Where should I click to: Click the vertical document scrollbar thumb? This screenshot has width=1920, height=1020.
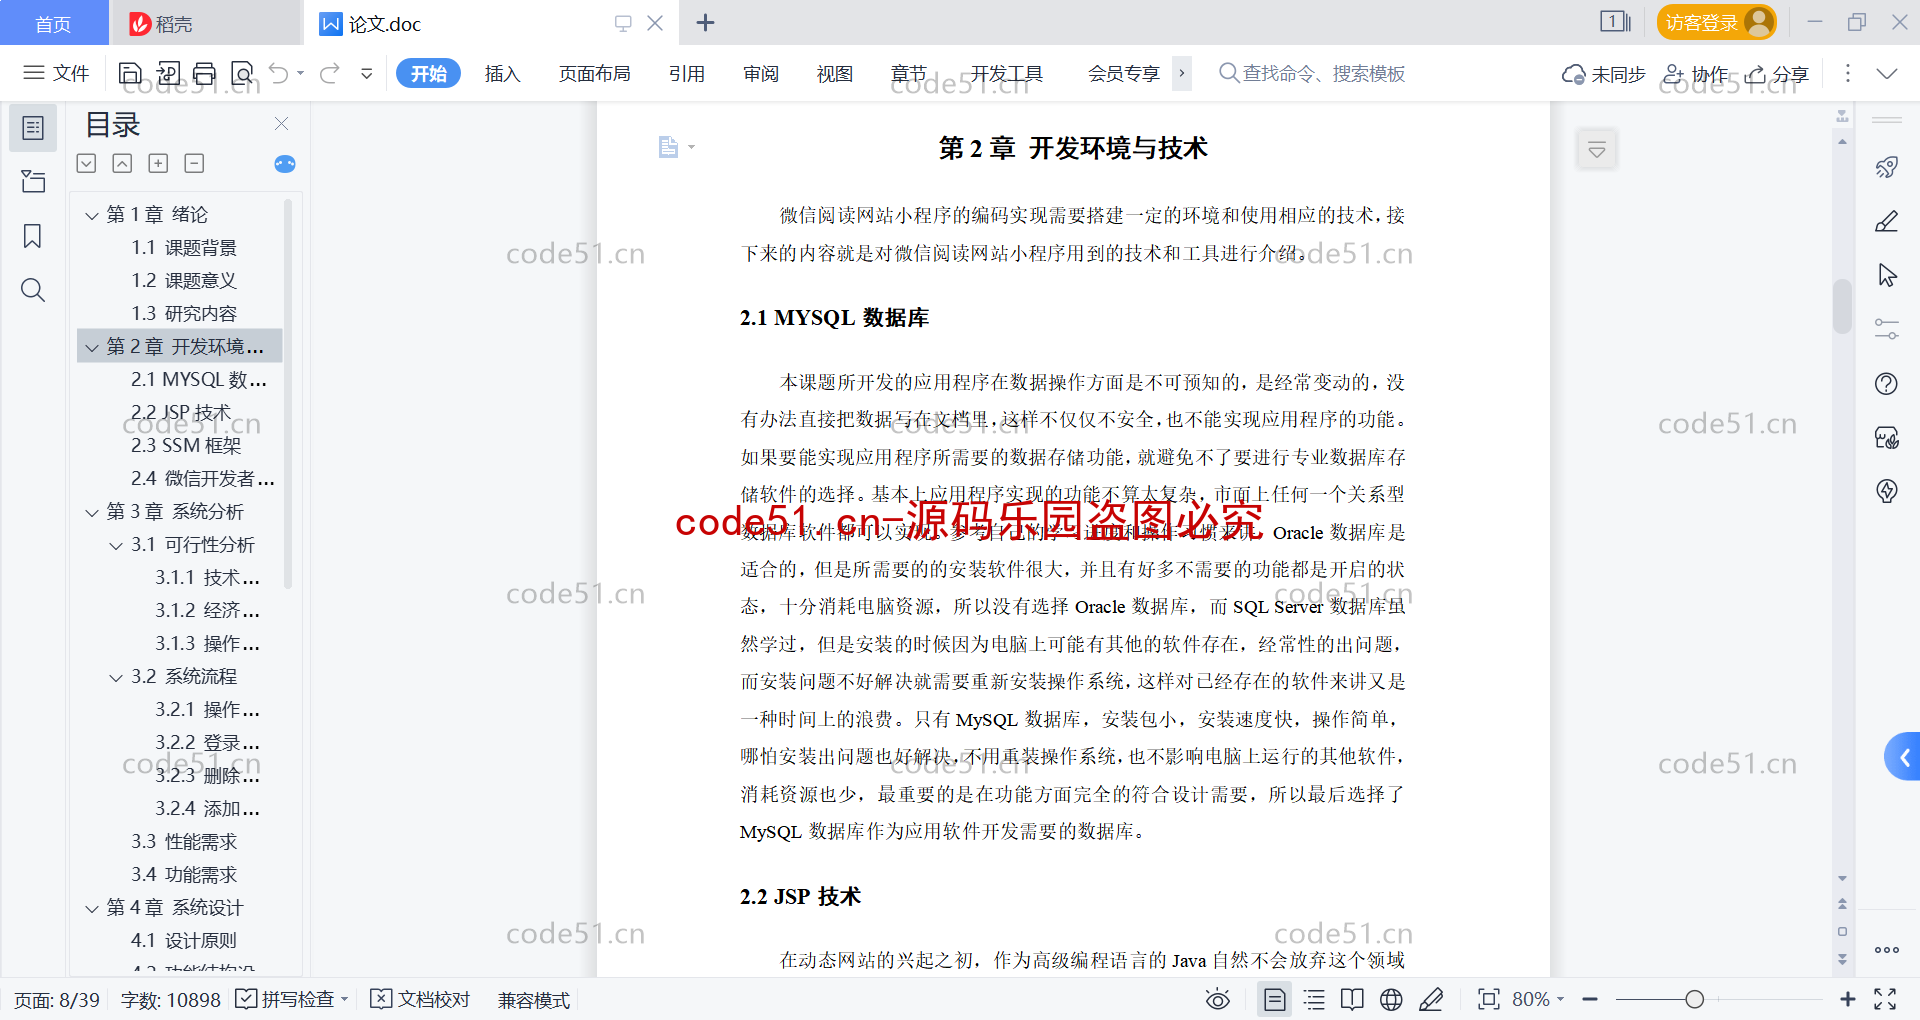pyautogui.click(x=1842, y=306)
